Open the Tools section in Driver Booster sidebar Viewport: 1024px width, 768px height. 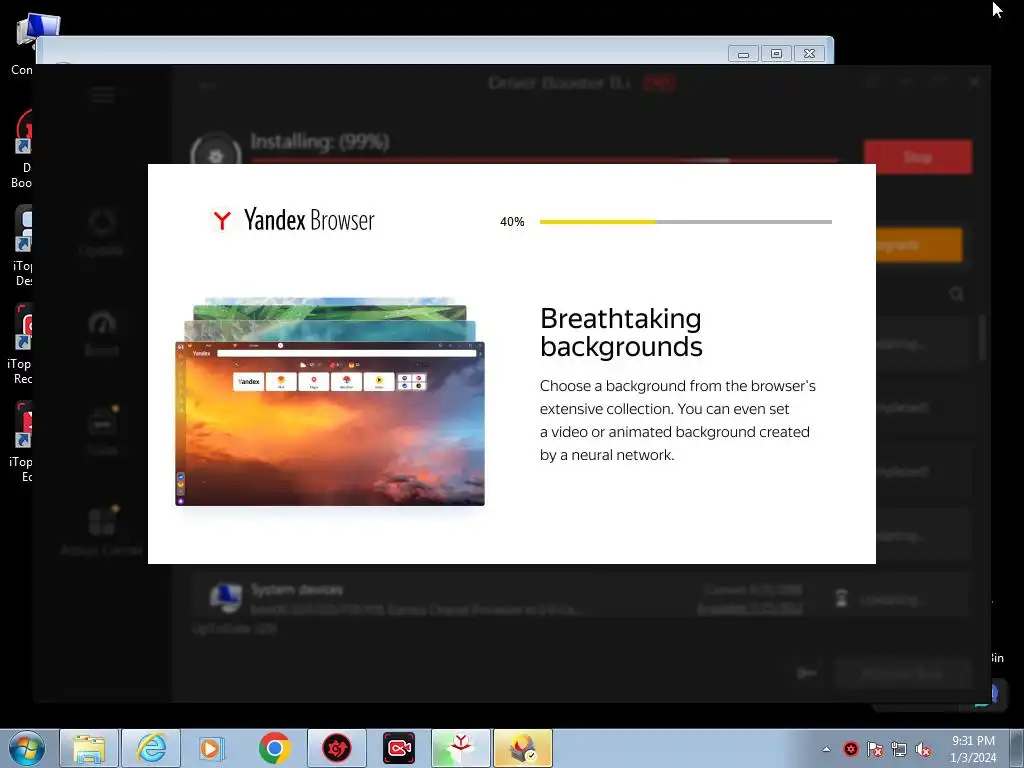(x=102, y=431)
